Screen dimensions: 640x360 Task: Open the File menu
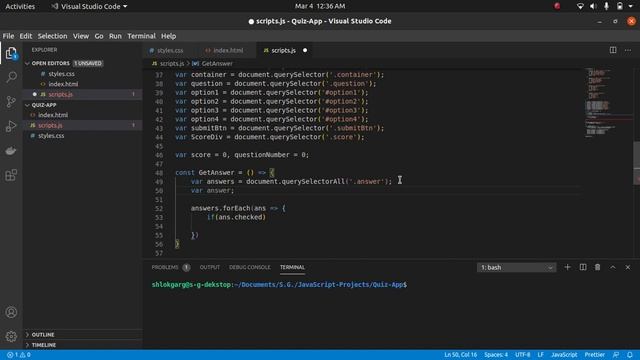[8, 36]
